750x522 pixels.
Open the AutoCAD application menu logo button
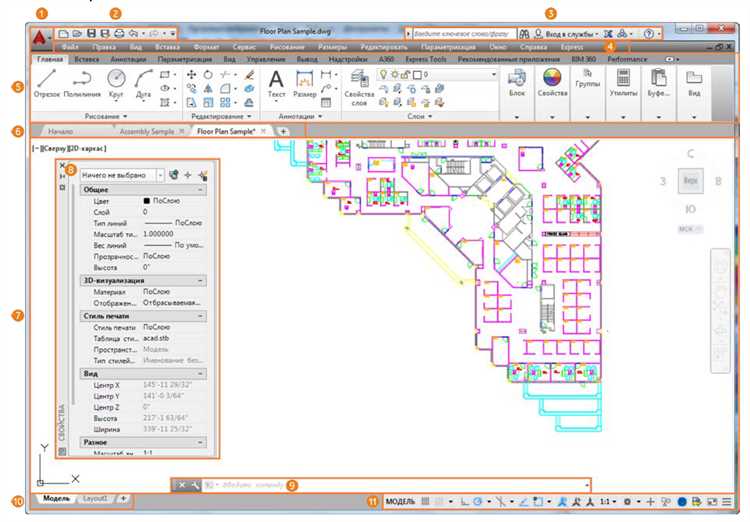[40, 38]
